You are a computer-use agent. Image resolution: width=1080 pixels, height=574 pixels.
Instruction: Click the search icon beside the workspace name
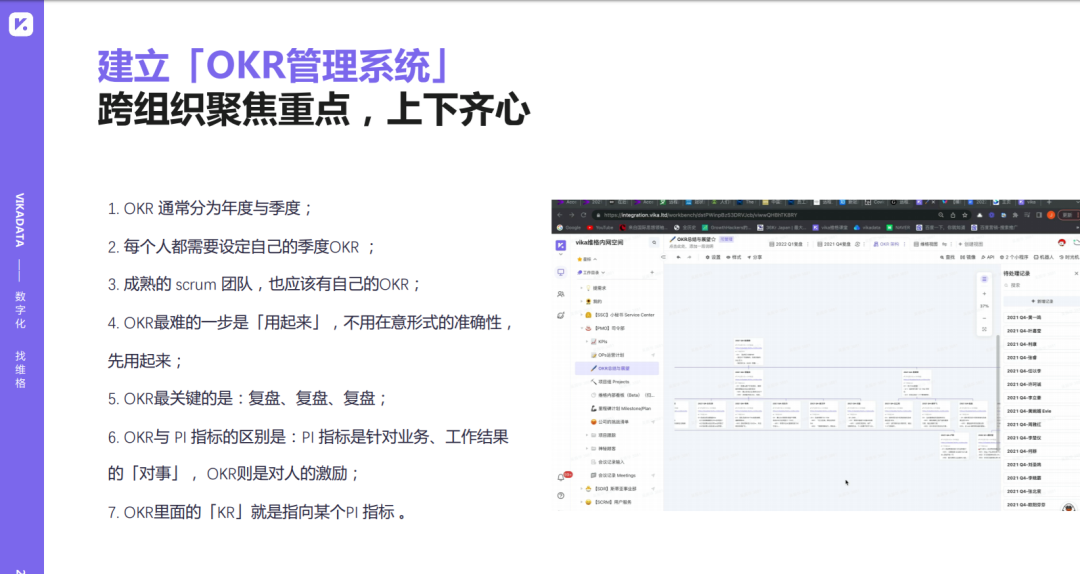tap(654, 243)
